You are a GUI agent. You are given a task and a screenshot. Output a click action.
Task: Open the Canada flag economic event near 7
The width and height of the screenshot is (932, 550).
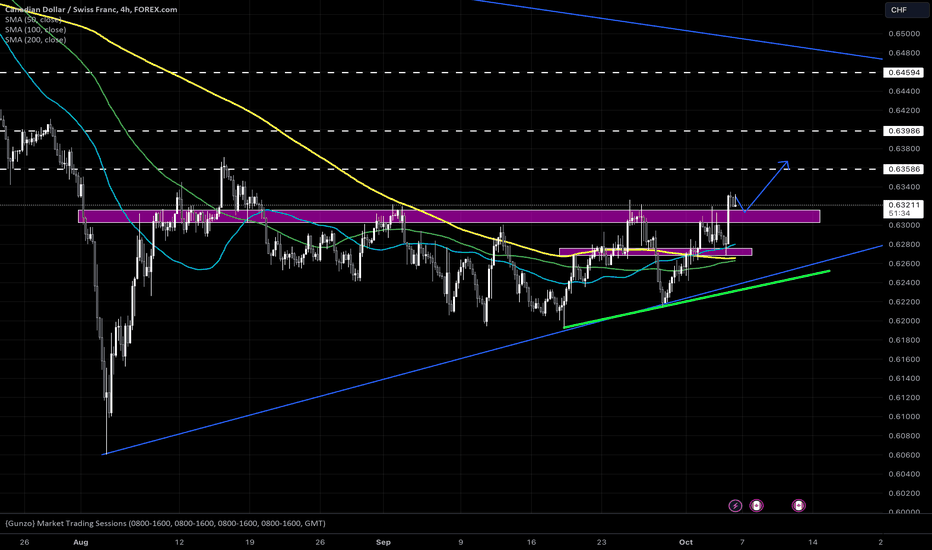756,506
